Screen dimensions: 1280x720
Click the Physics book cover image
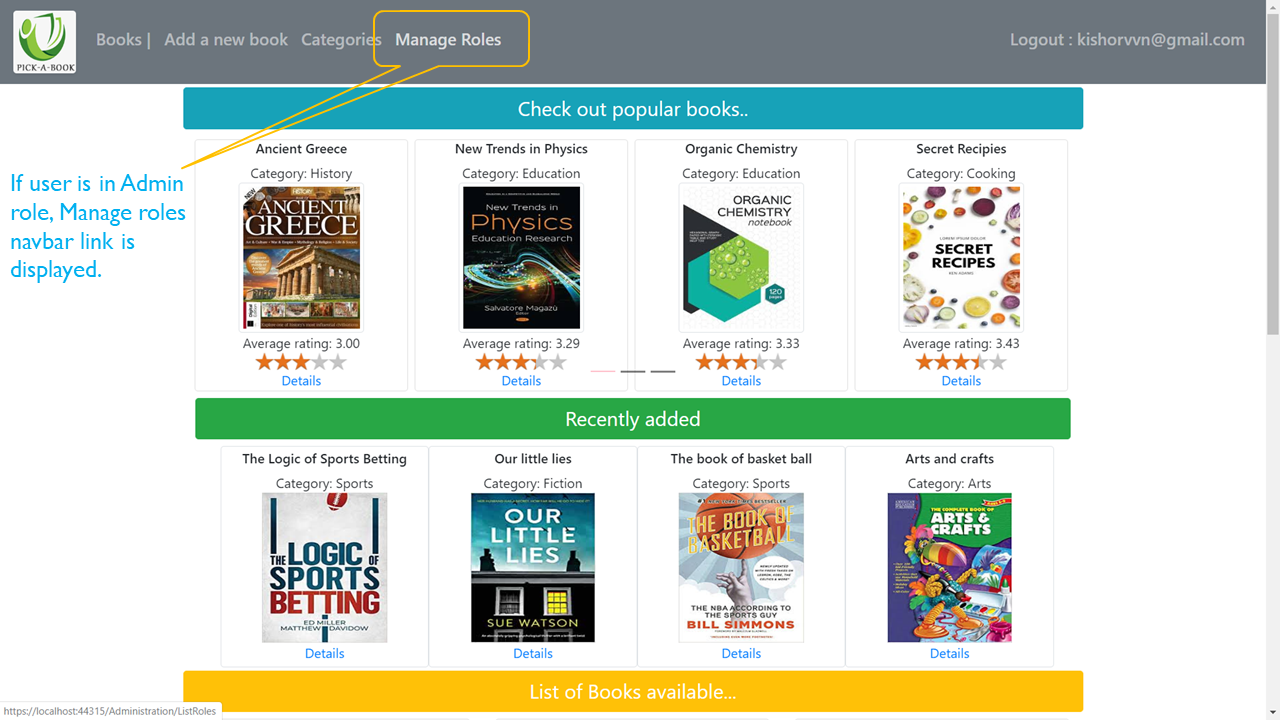521,258
